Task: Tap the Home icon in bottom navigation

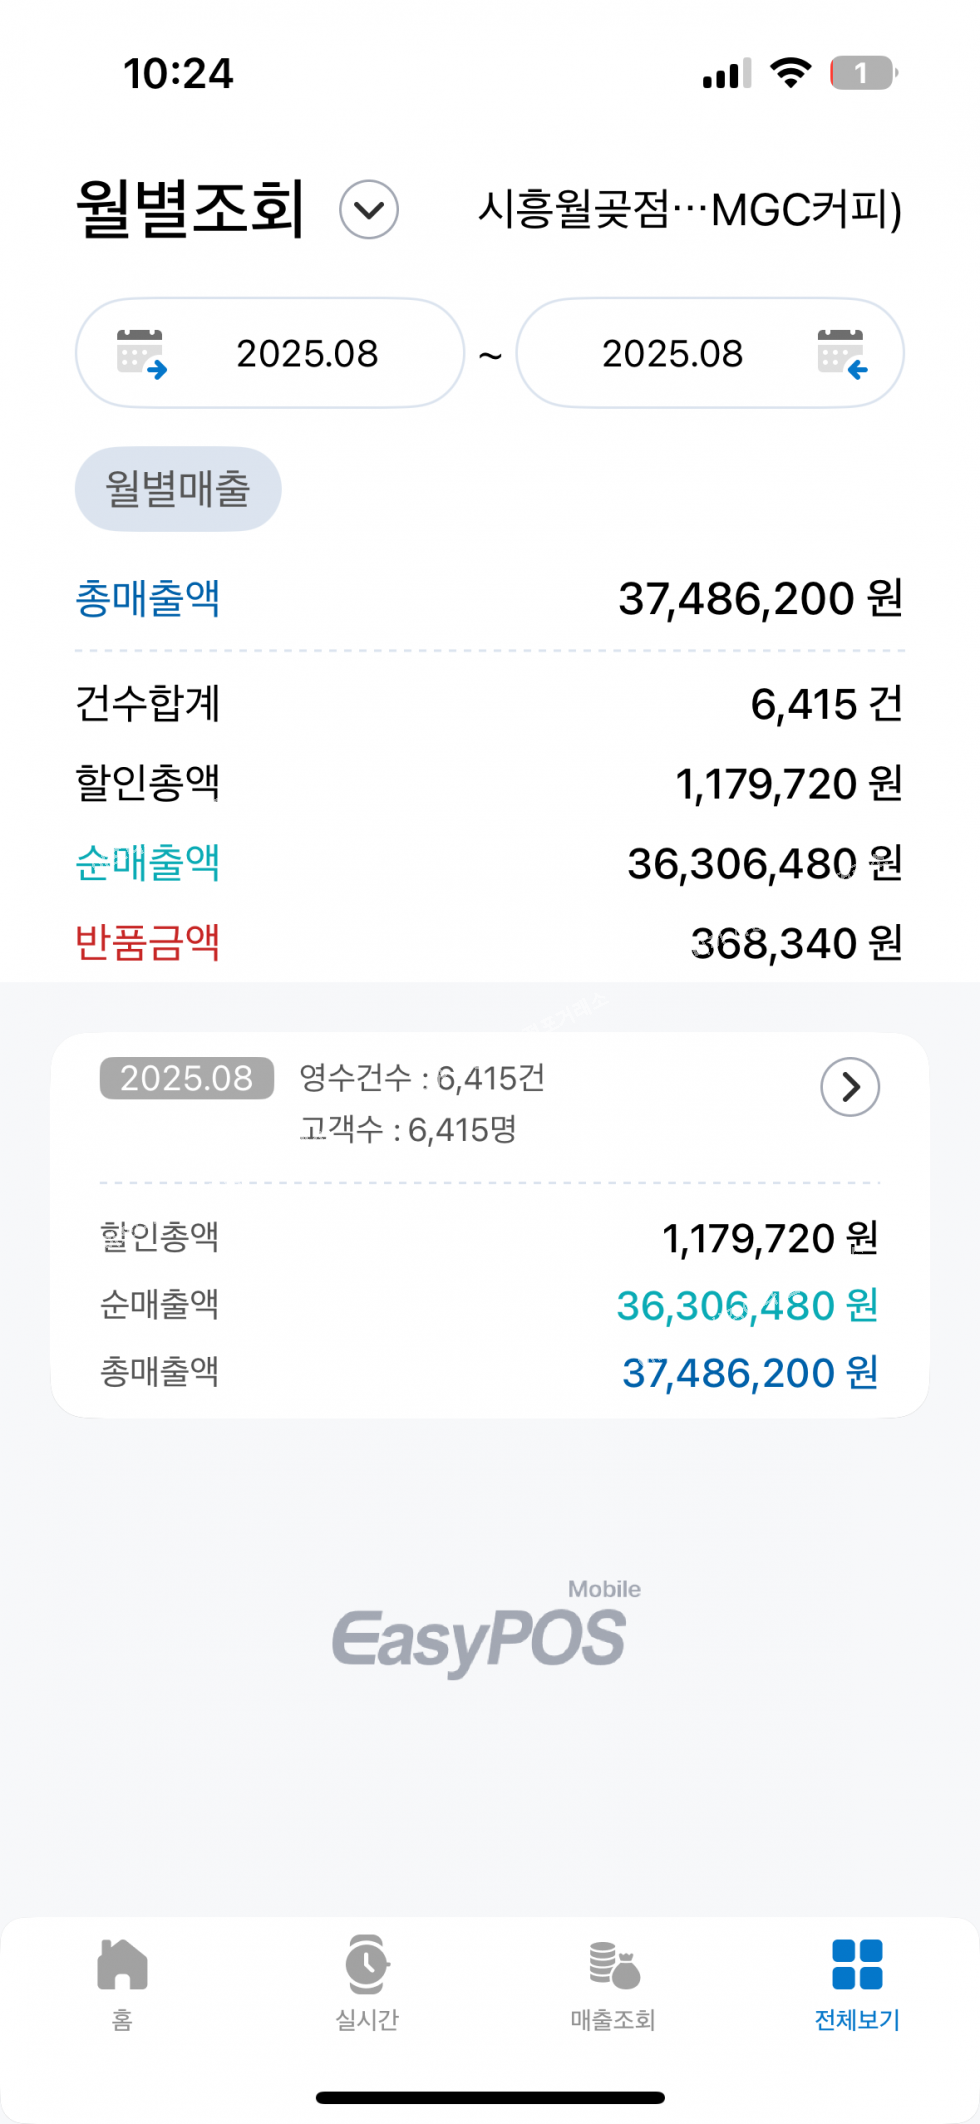Action: [x=122, y=1965]
